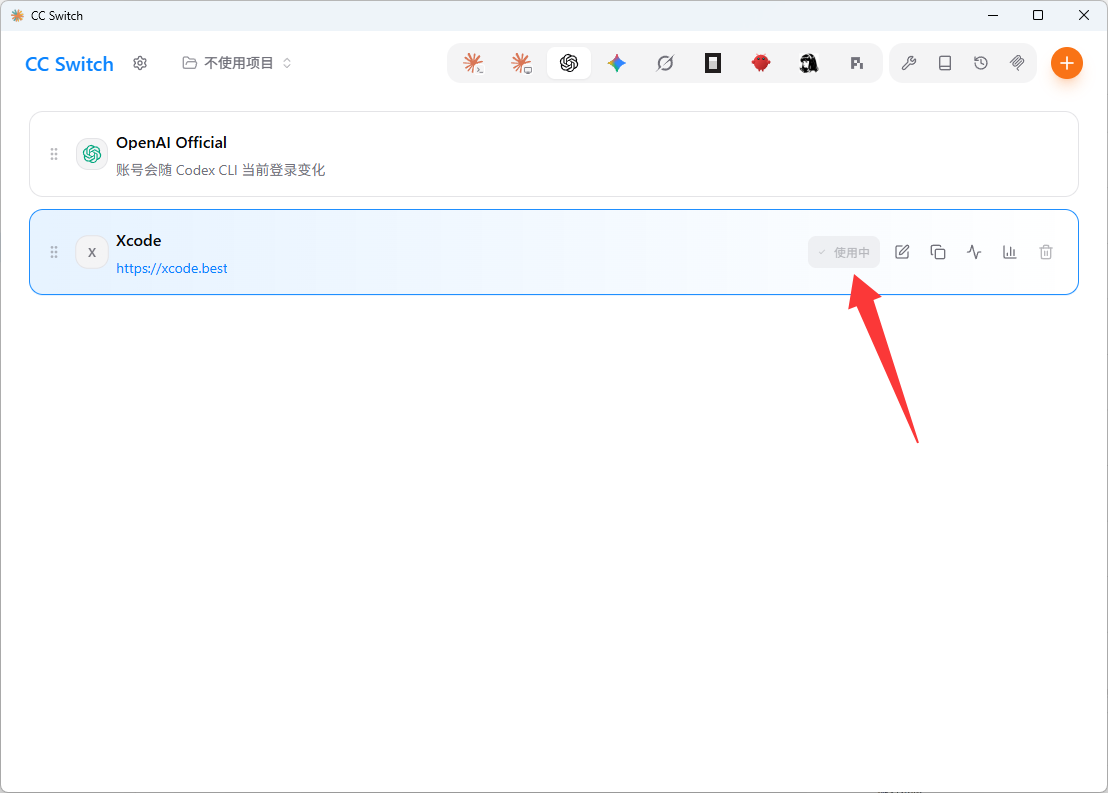Open the book icon in toolbar
The height and width of the screenshot is (793, 1108).
(x=945, y=64)
